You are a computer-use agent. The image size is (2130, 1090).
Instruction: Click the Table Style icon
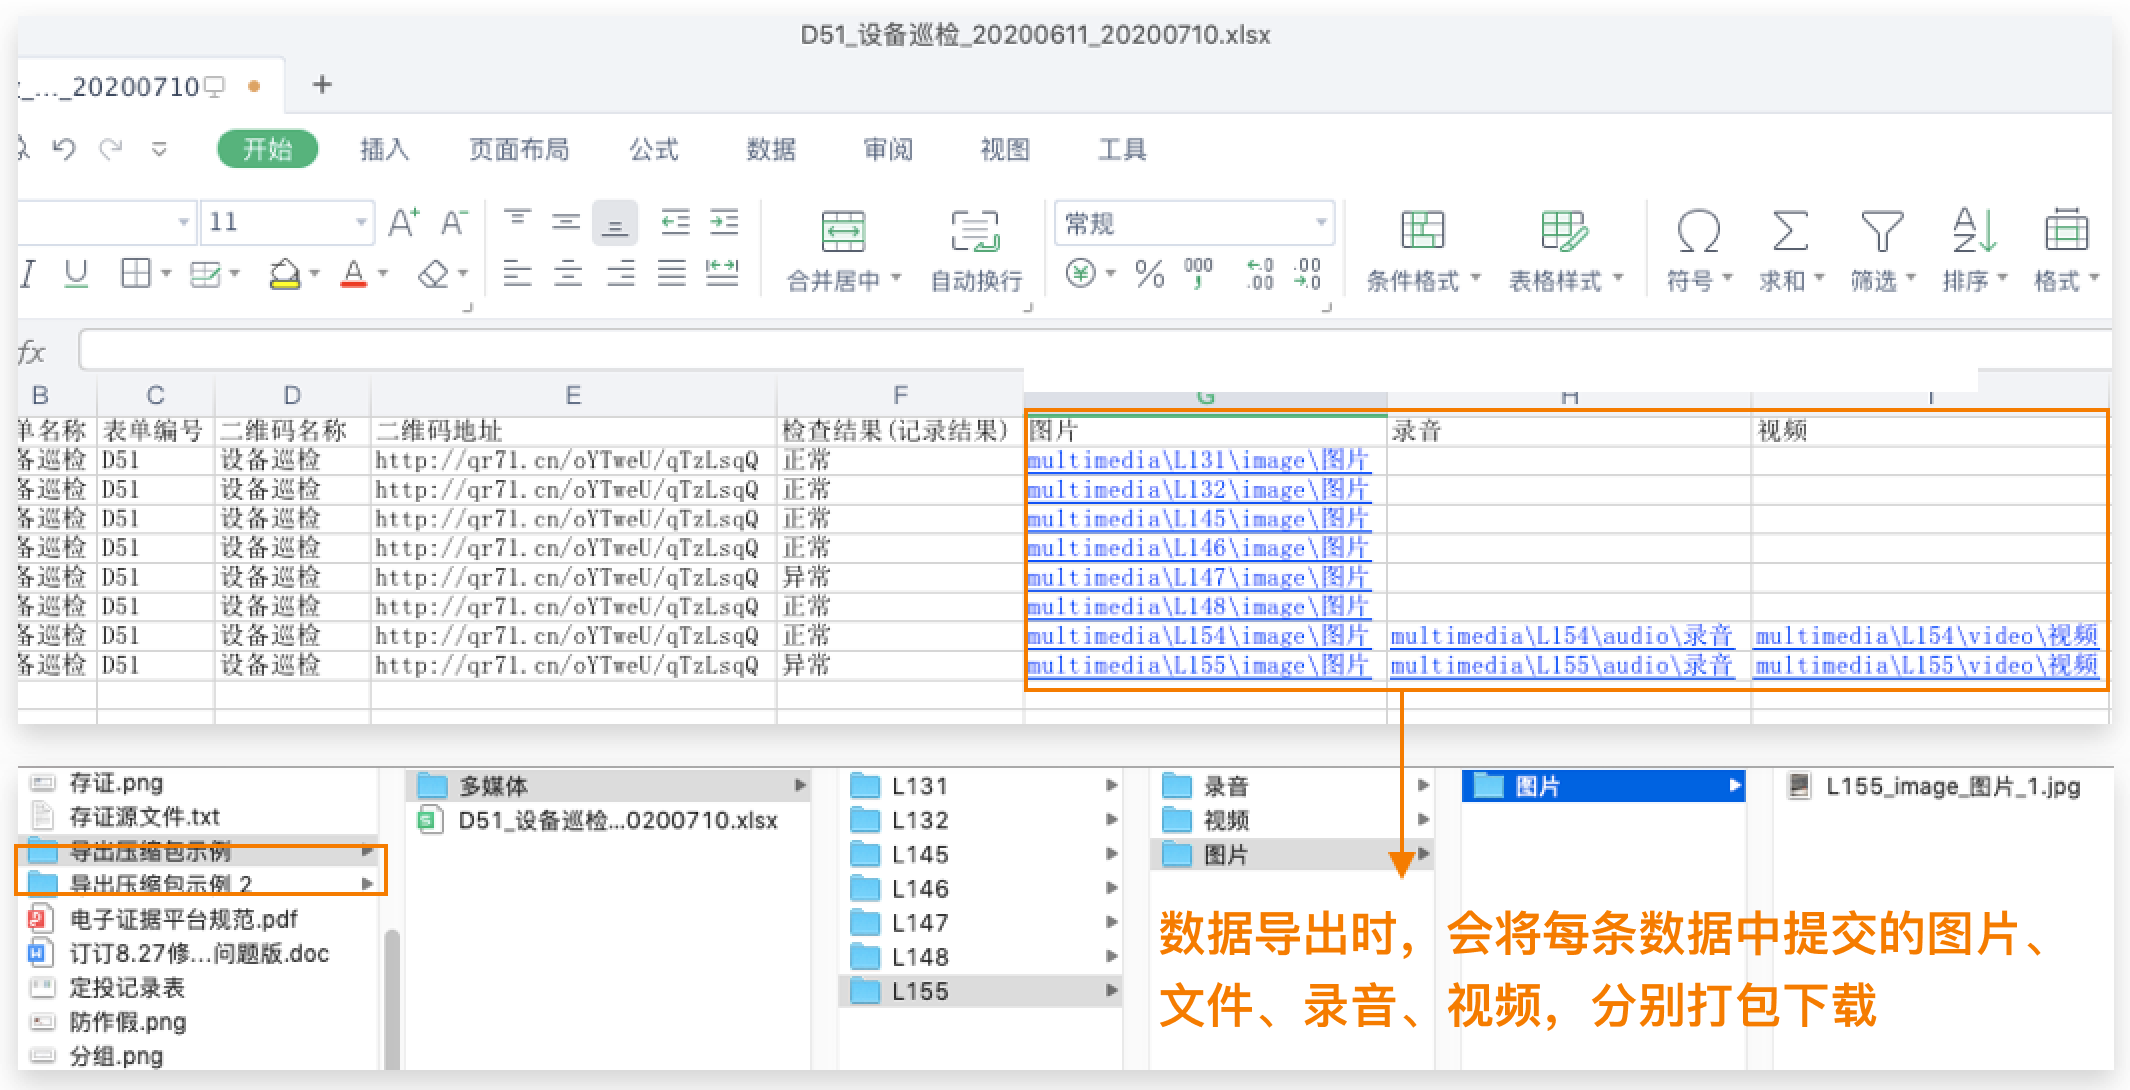[x=1563, y=232]
